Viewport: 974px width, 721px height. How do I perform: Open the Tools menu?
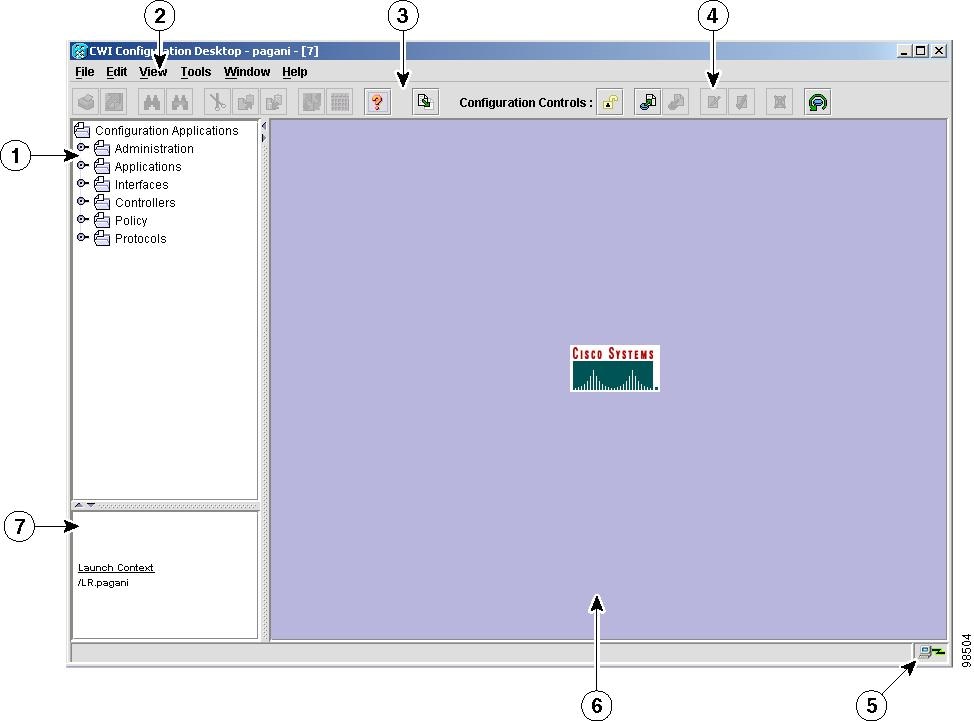point(195,71)
